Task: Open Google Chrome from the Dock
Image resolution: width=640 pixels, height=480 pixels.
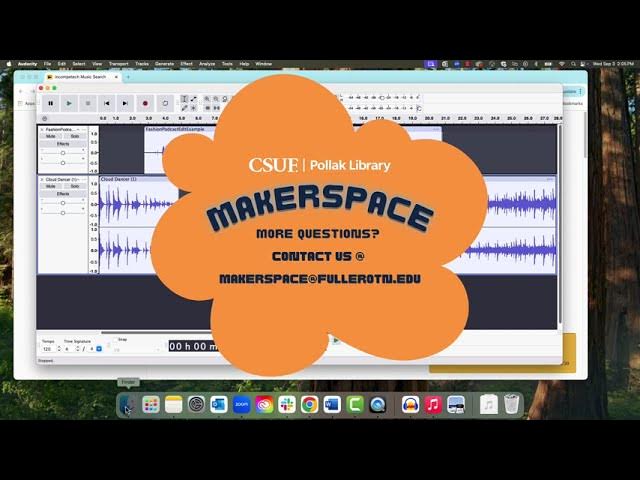Action: click(309, 405)
